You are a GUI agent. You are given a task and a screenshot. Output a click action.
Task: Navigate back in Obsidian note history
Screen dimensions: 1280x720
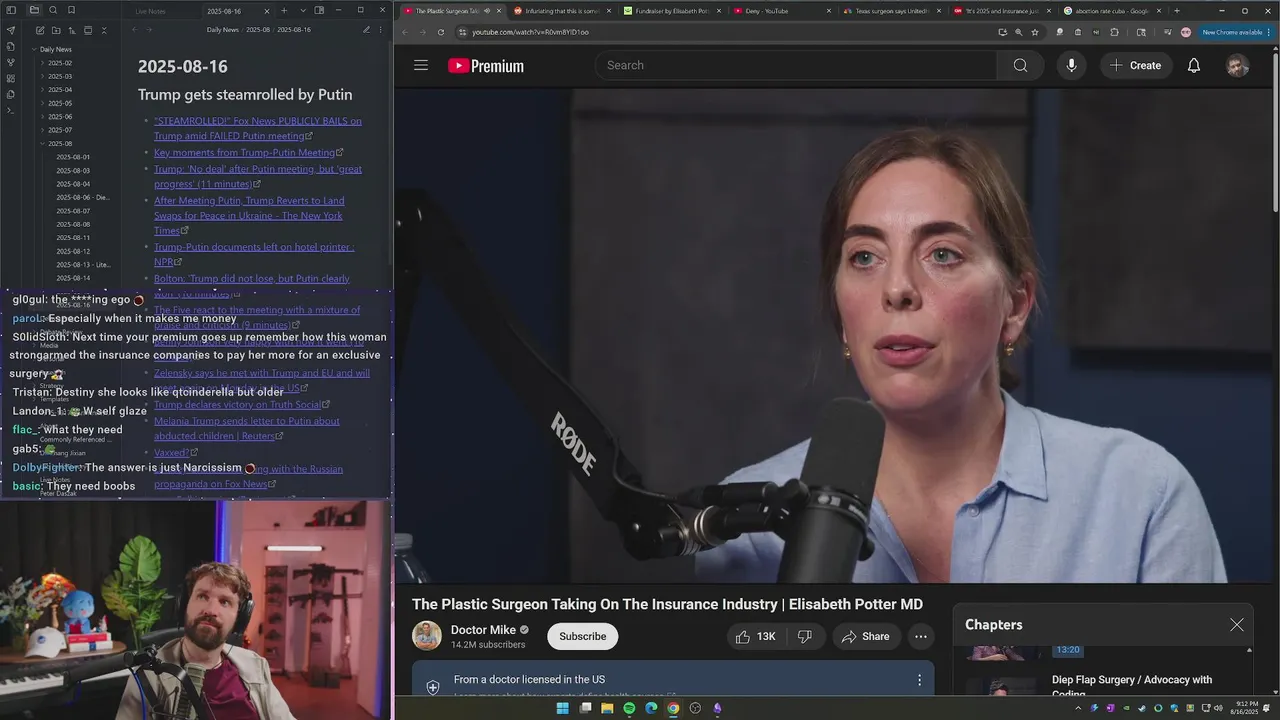pos(134,30)
